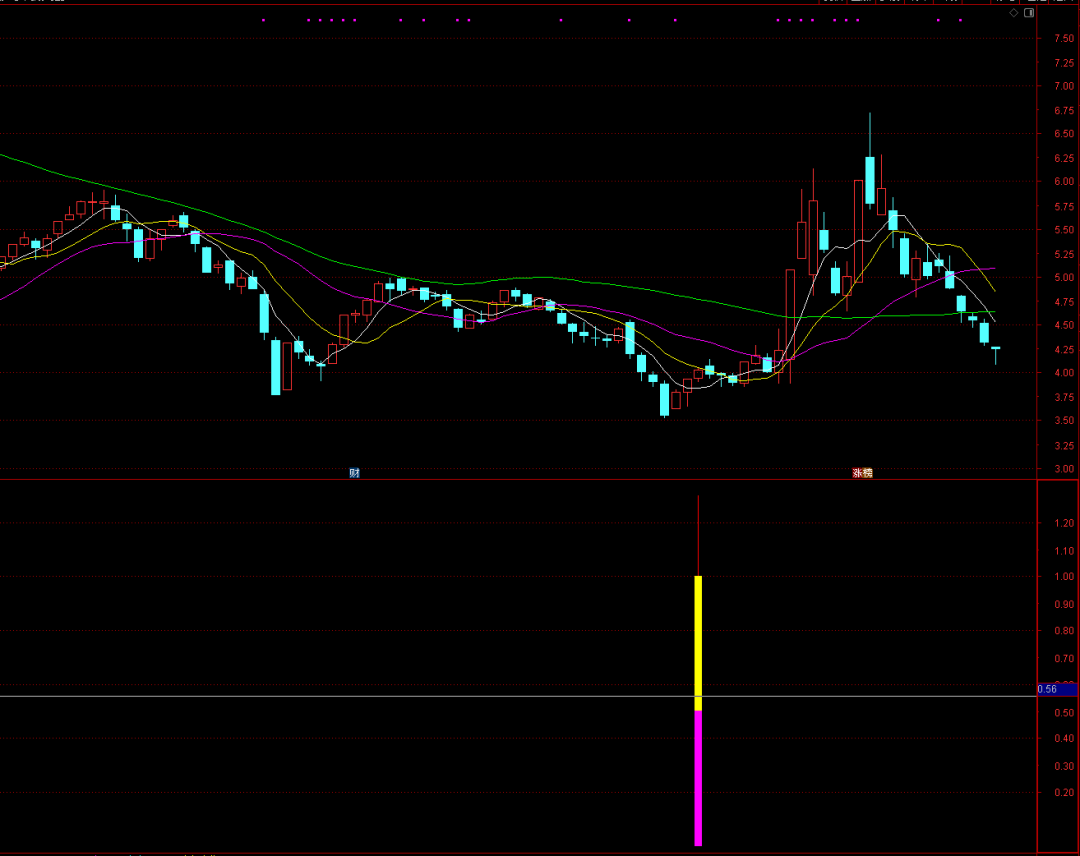Select the yellow segment of the indicator bar

tap(698, 640)
